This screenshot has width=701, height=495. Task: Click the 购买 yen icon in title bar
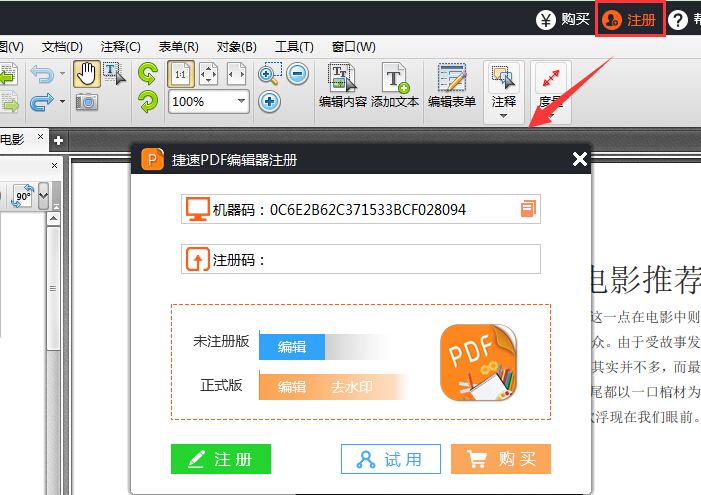pos(545,20)
